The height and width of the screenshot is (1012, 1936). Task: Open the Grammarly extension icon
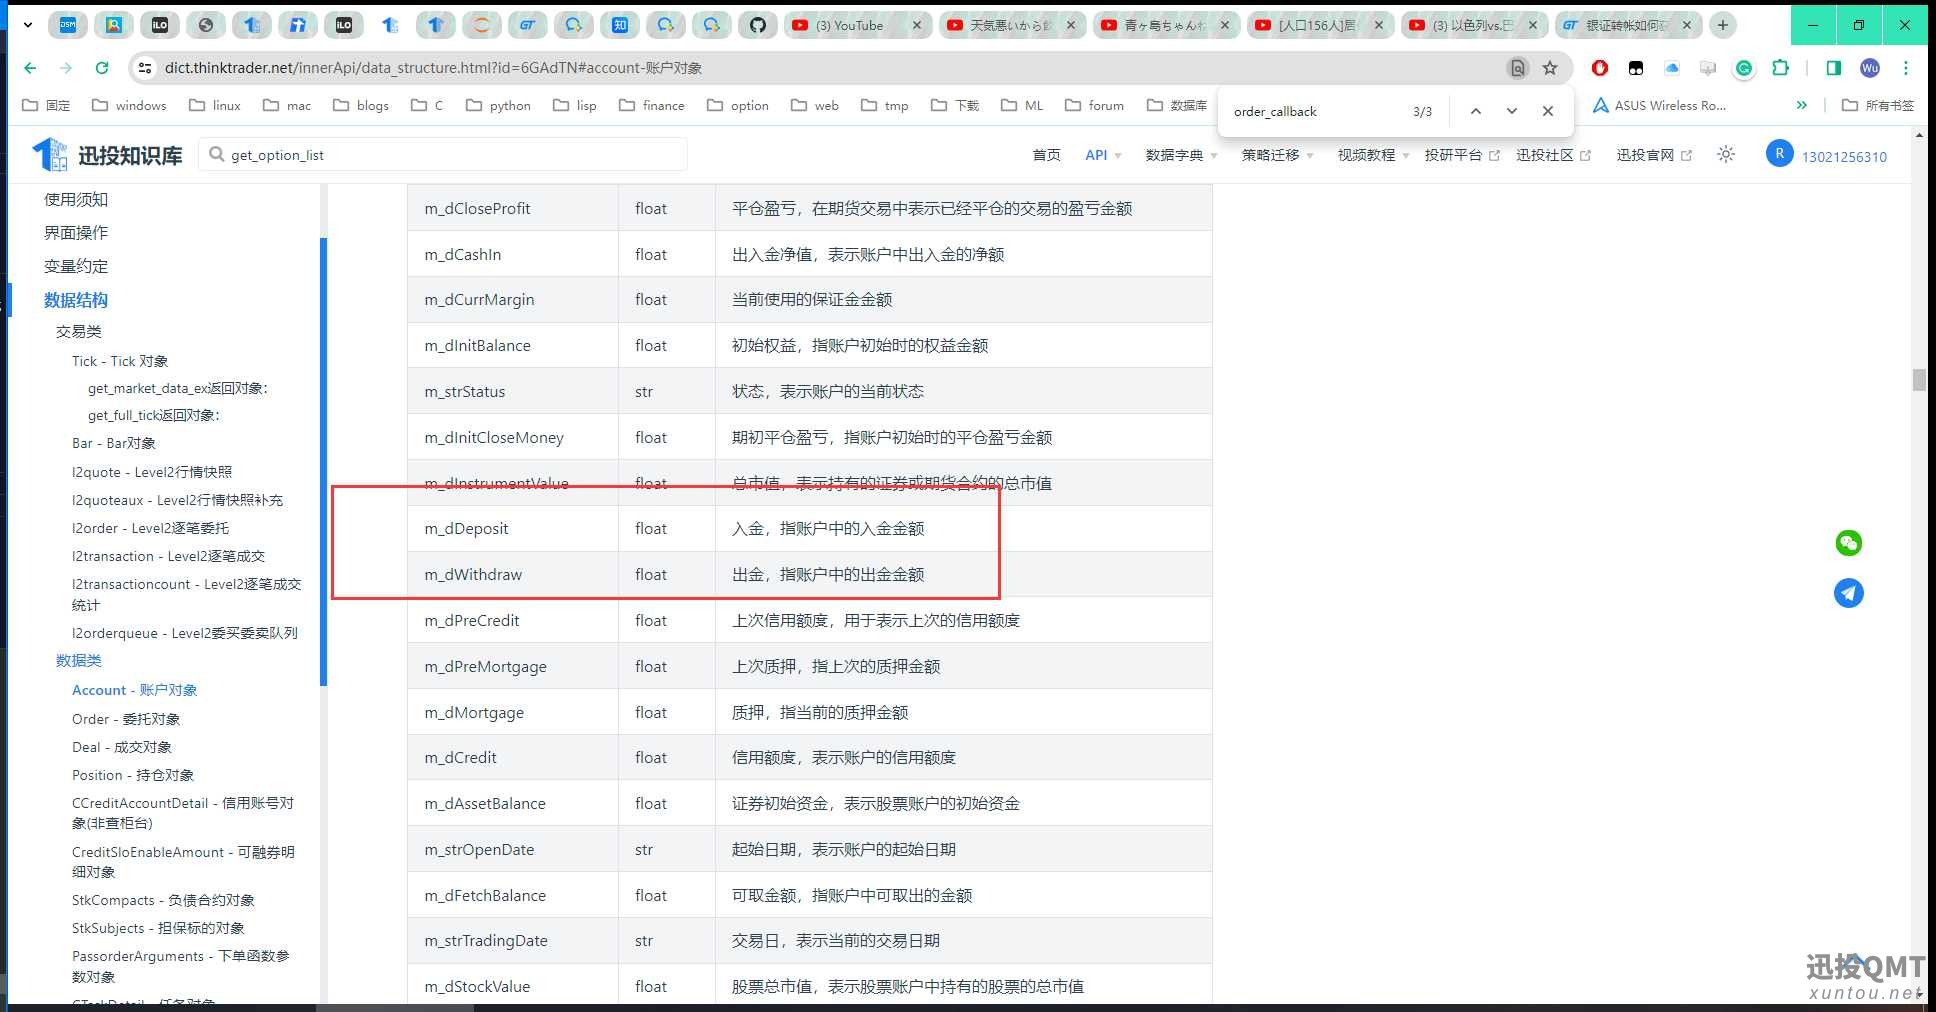pos(1744,68)
